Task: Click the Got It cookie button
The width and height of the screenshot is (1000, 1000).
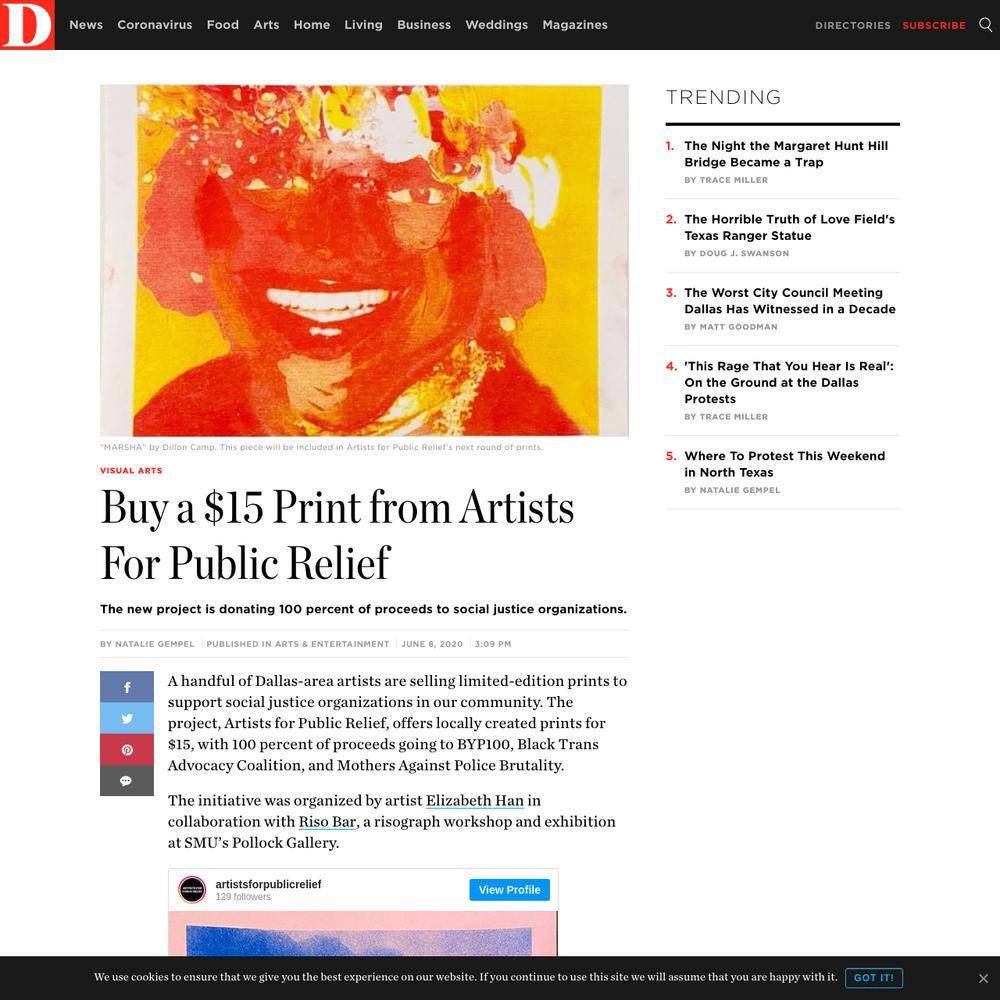Action: 874,978
